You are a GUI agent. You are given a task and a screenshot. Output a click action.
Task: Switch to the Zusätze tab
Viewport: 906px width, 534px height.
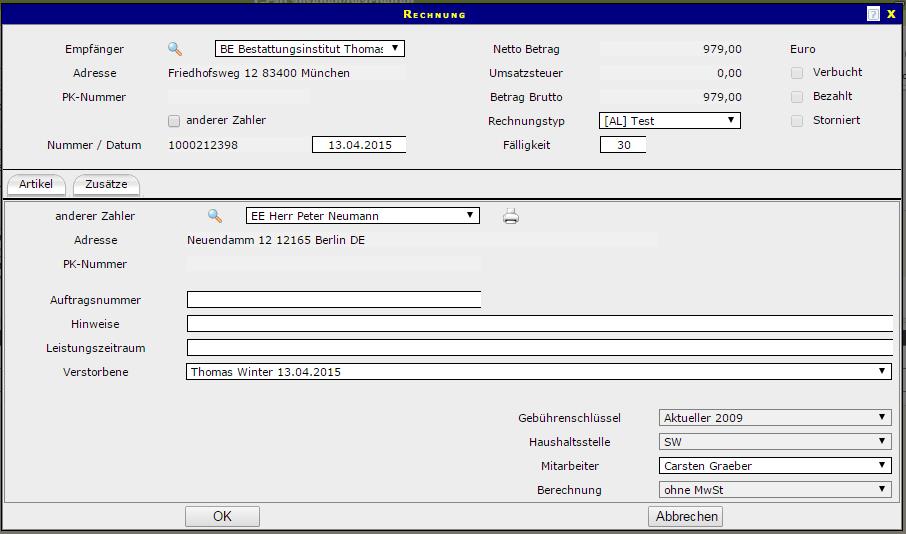tap(106, 185)
